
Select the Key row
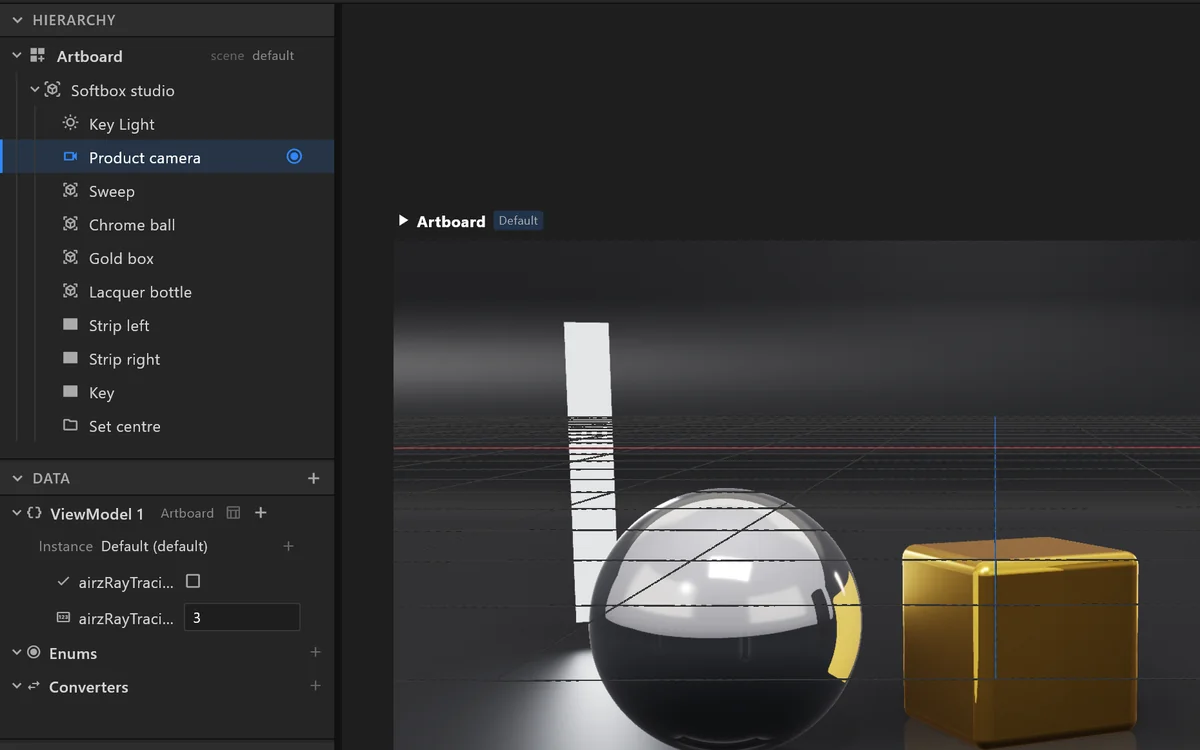tap(167, 392)
